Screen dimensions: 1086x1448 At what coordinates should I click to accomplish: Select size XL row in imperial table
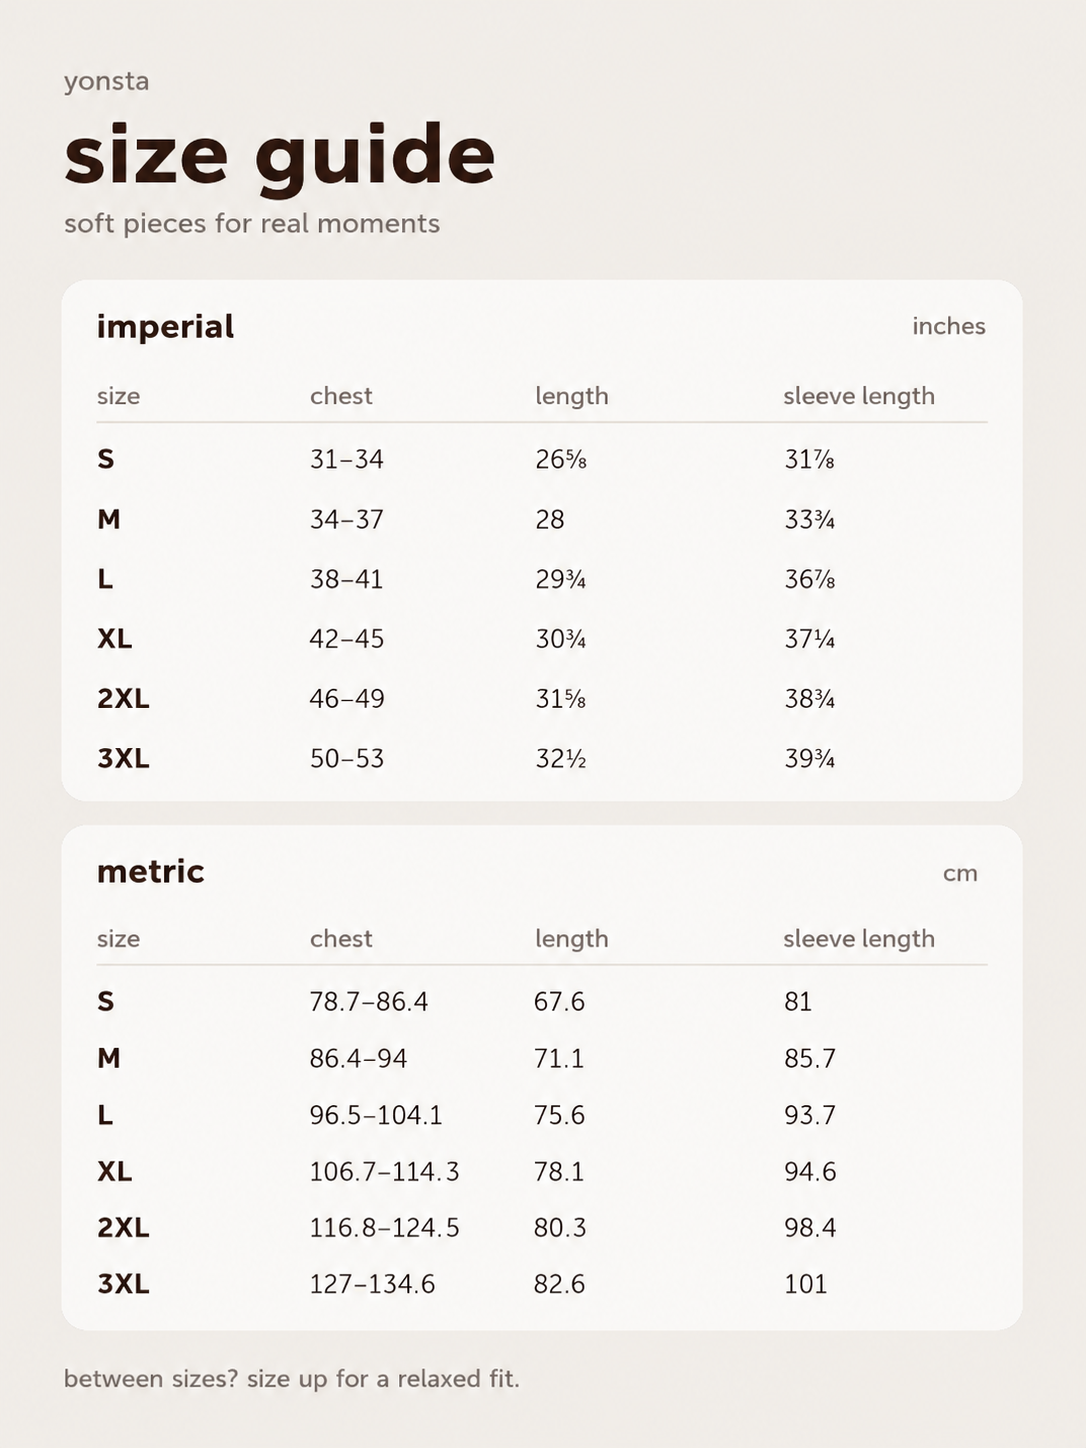point(542,638)
